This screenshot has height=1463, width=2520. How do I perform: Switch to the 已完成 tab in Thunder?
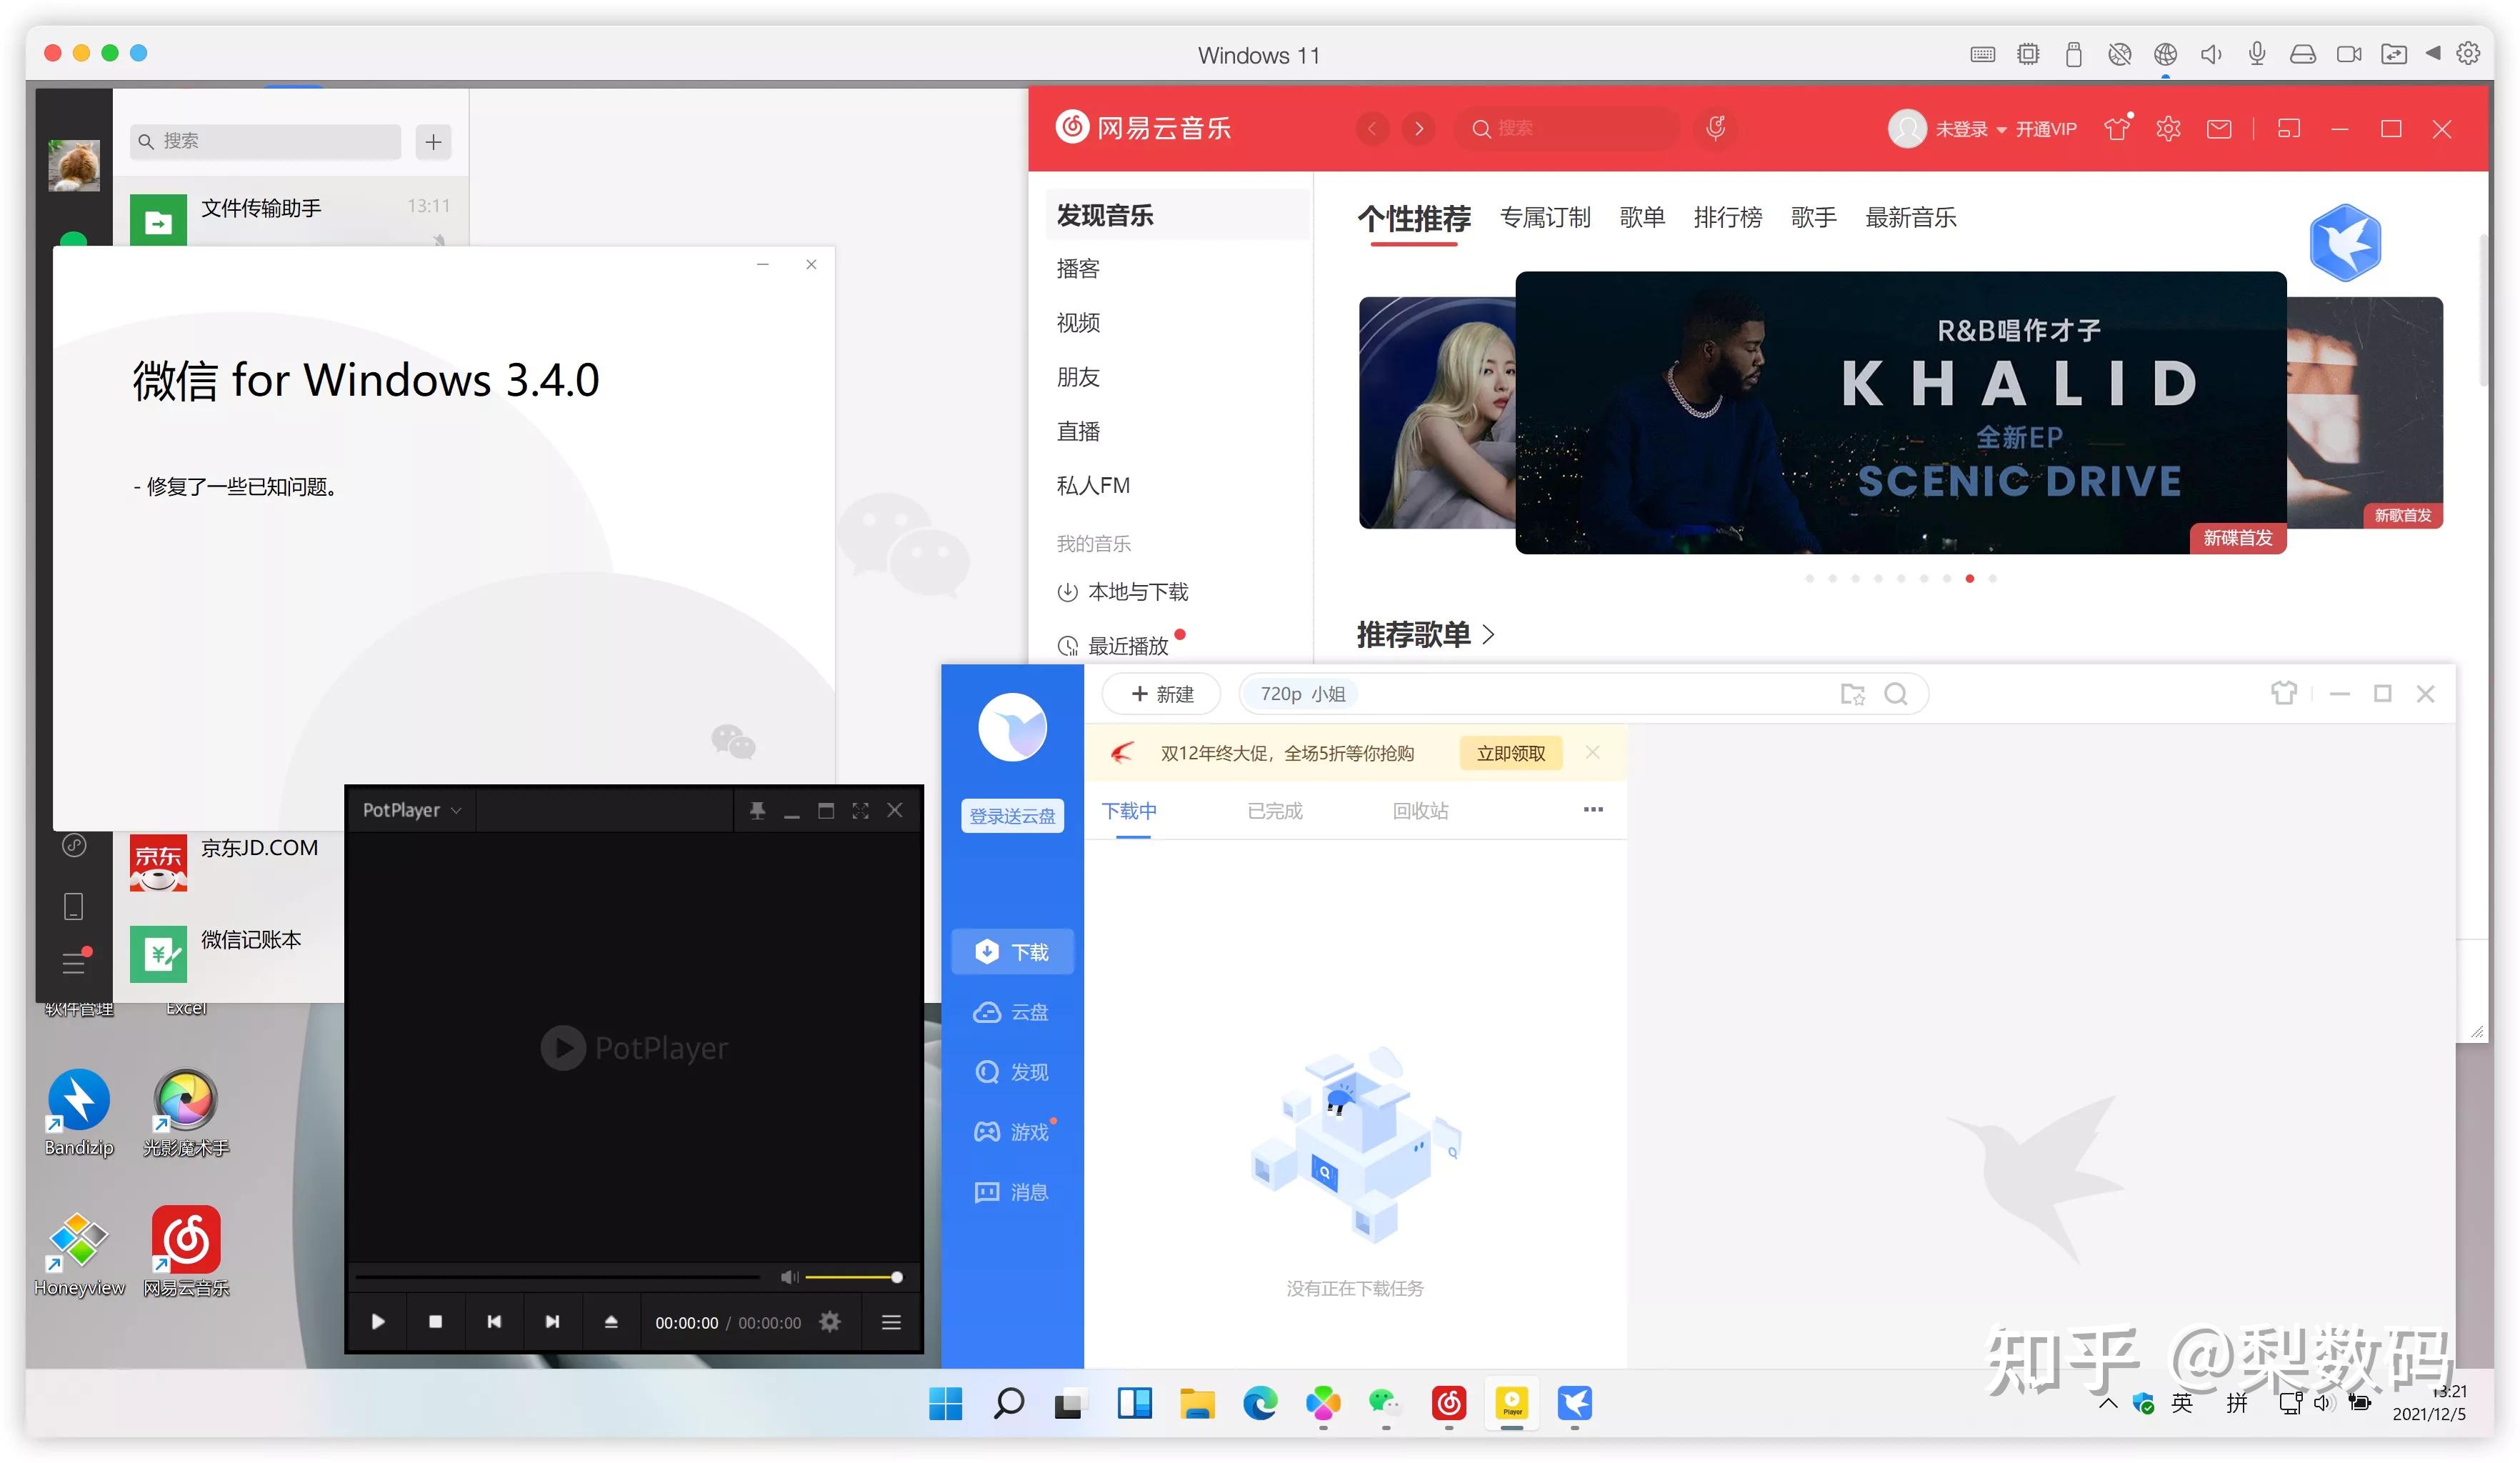pyautogui.click(x=1274, y=810)
